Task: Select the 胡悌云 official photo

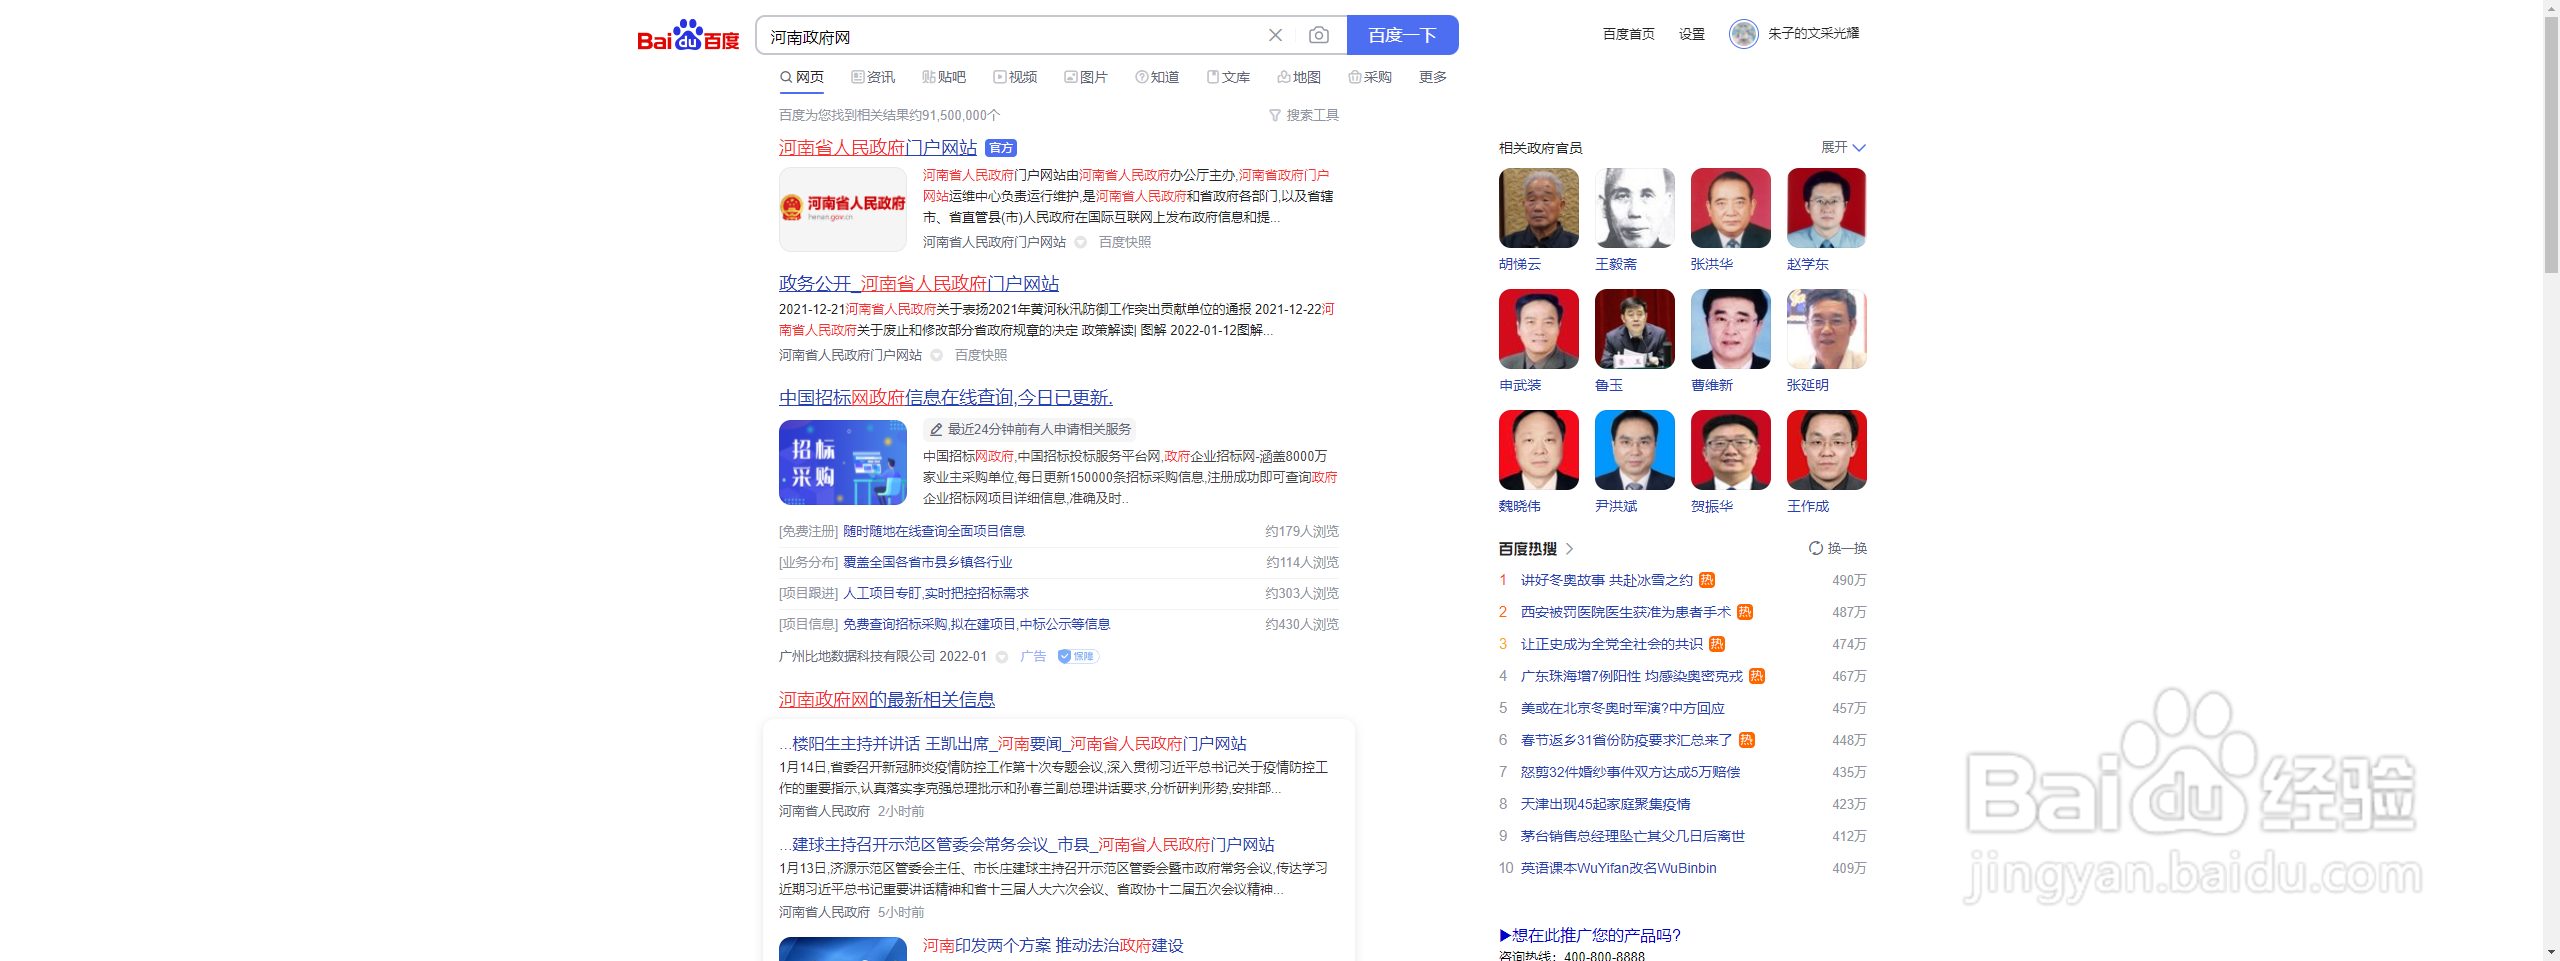Action: (x=1538, y=208)
